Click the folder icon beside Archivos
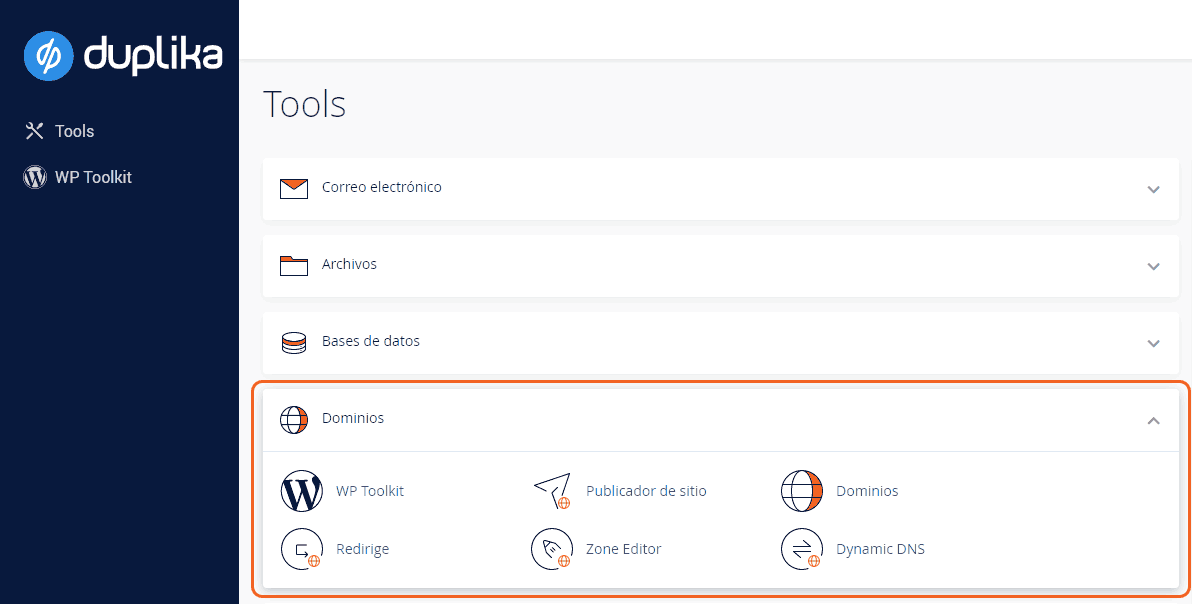Viewport: 1192px width, 604px height. coord(294,265)
